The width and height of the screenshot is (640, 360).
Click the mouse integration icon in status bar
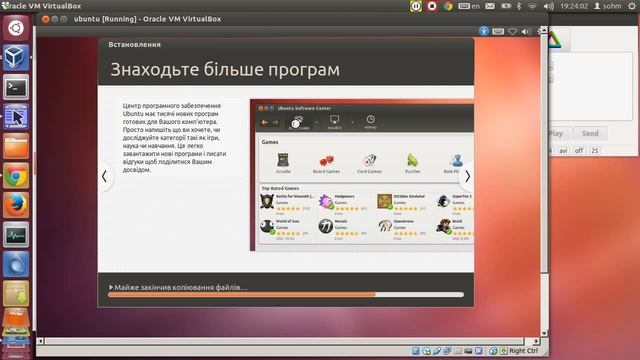pyautogui.click(x=493, y=351)
